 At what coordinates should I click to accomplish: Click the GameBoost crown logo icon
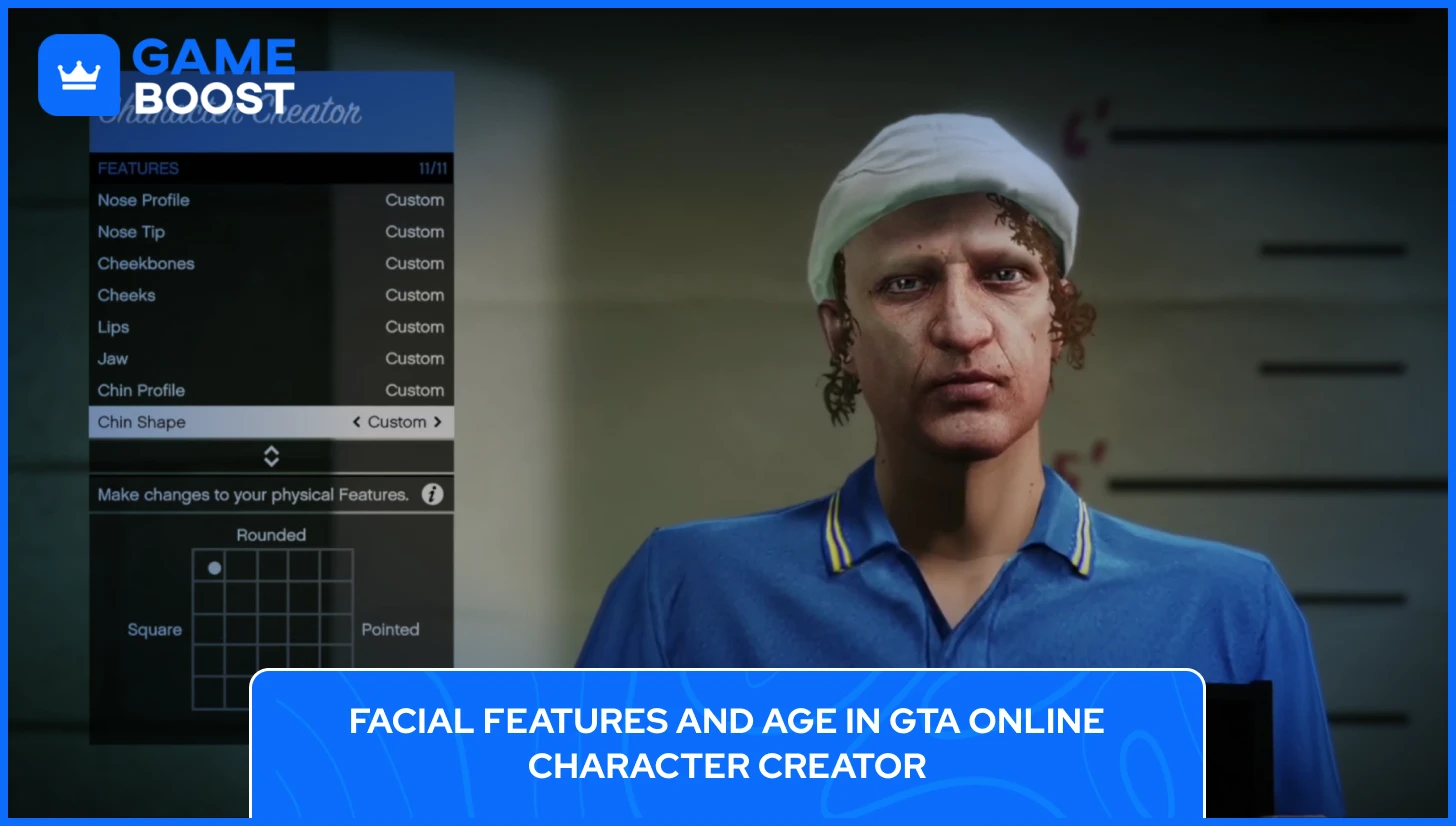point(79,74)
